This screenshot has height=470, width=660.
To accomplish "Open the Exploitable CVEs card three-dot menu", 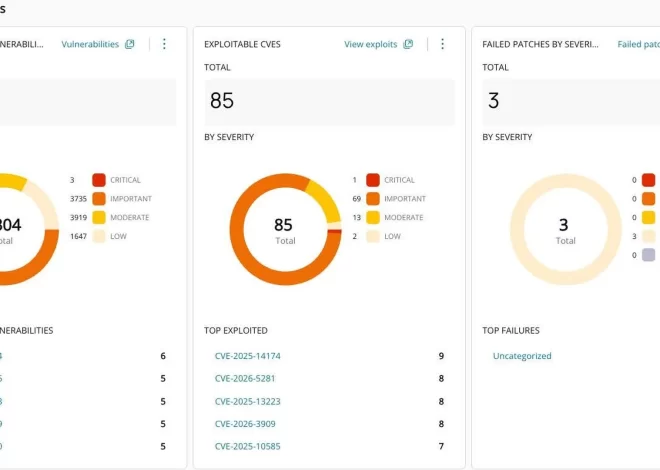I will (442, 44).
